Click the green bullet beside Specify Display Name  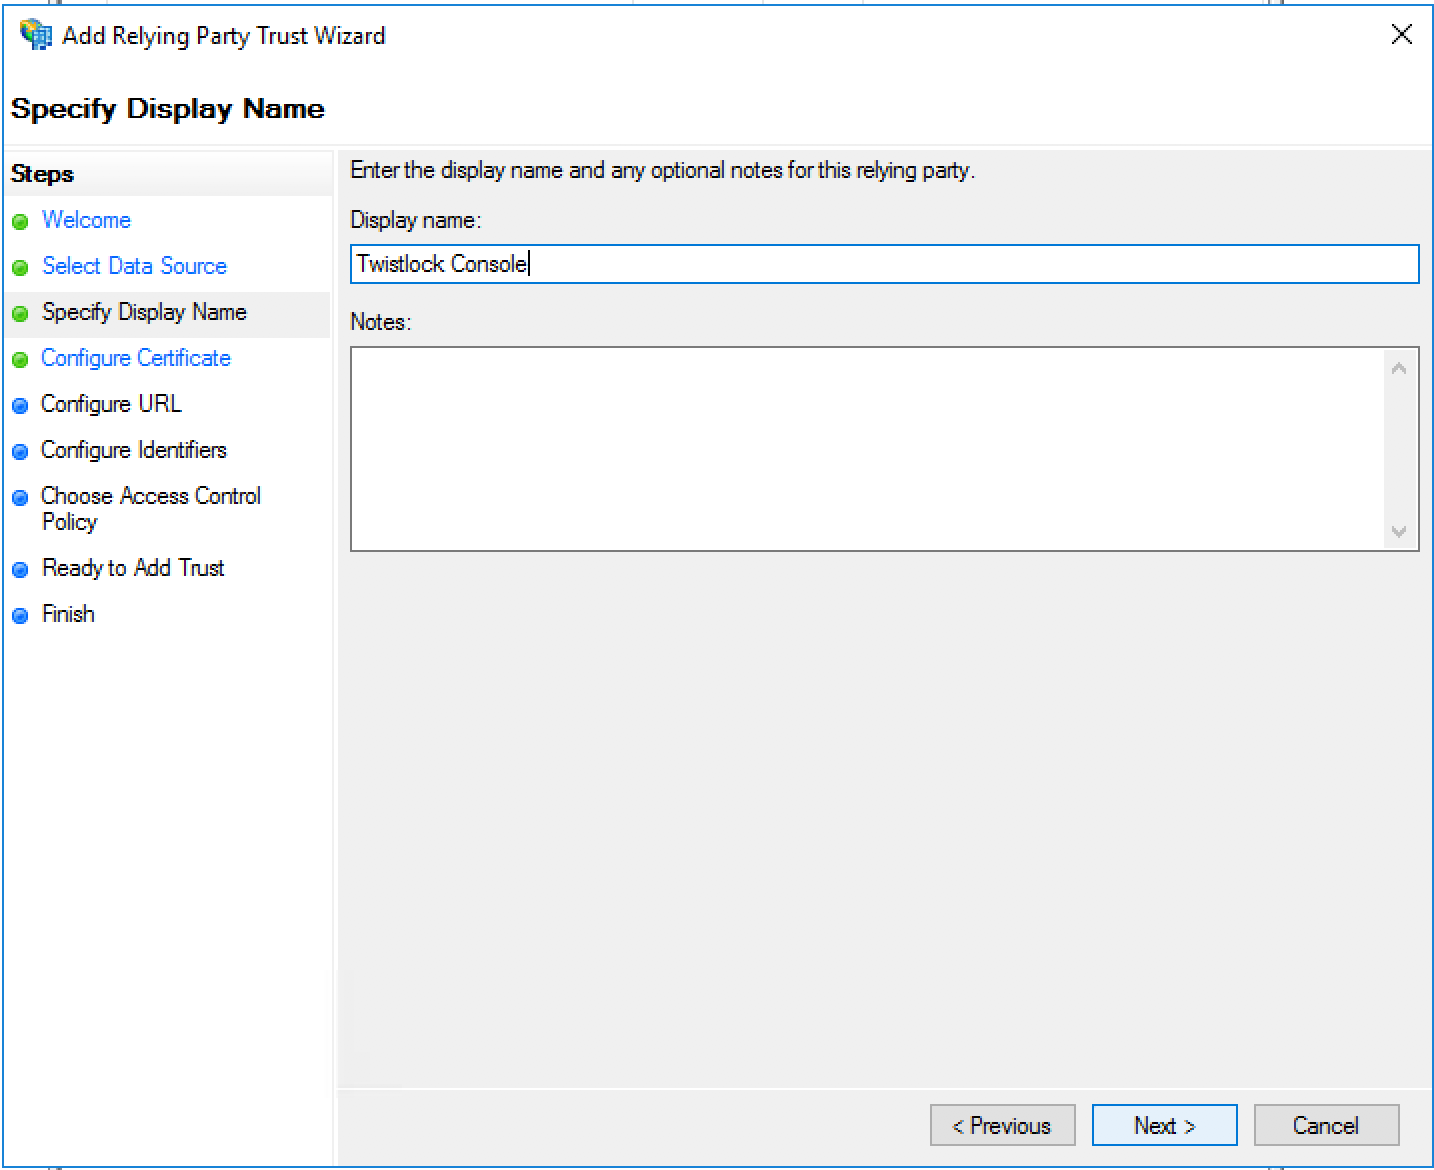tap(20, 314)
